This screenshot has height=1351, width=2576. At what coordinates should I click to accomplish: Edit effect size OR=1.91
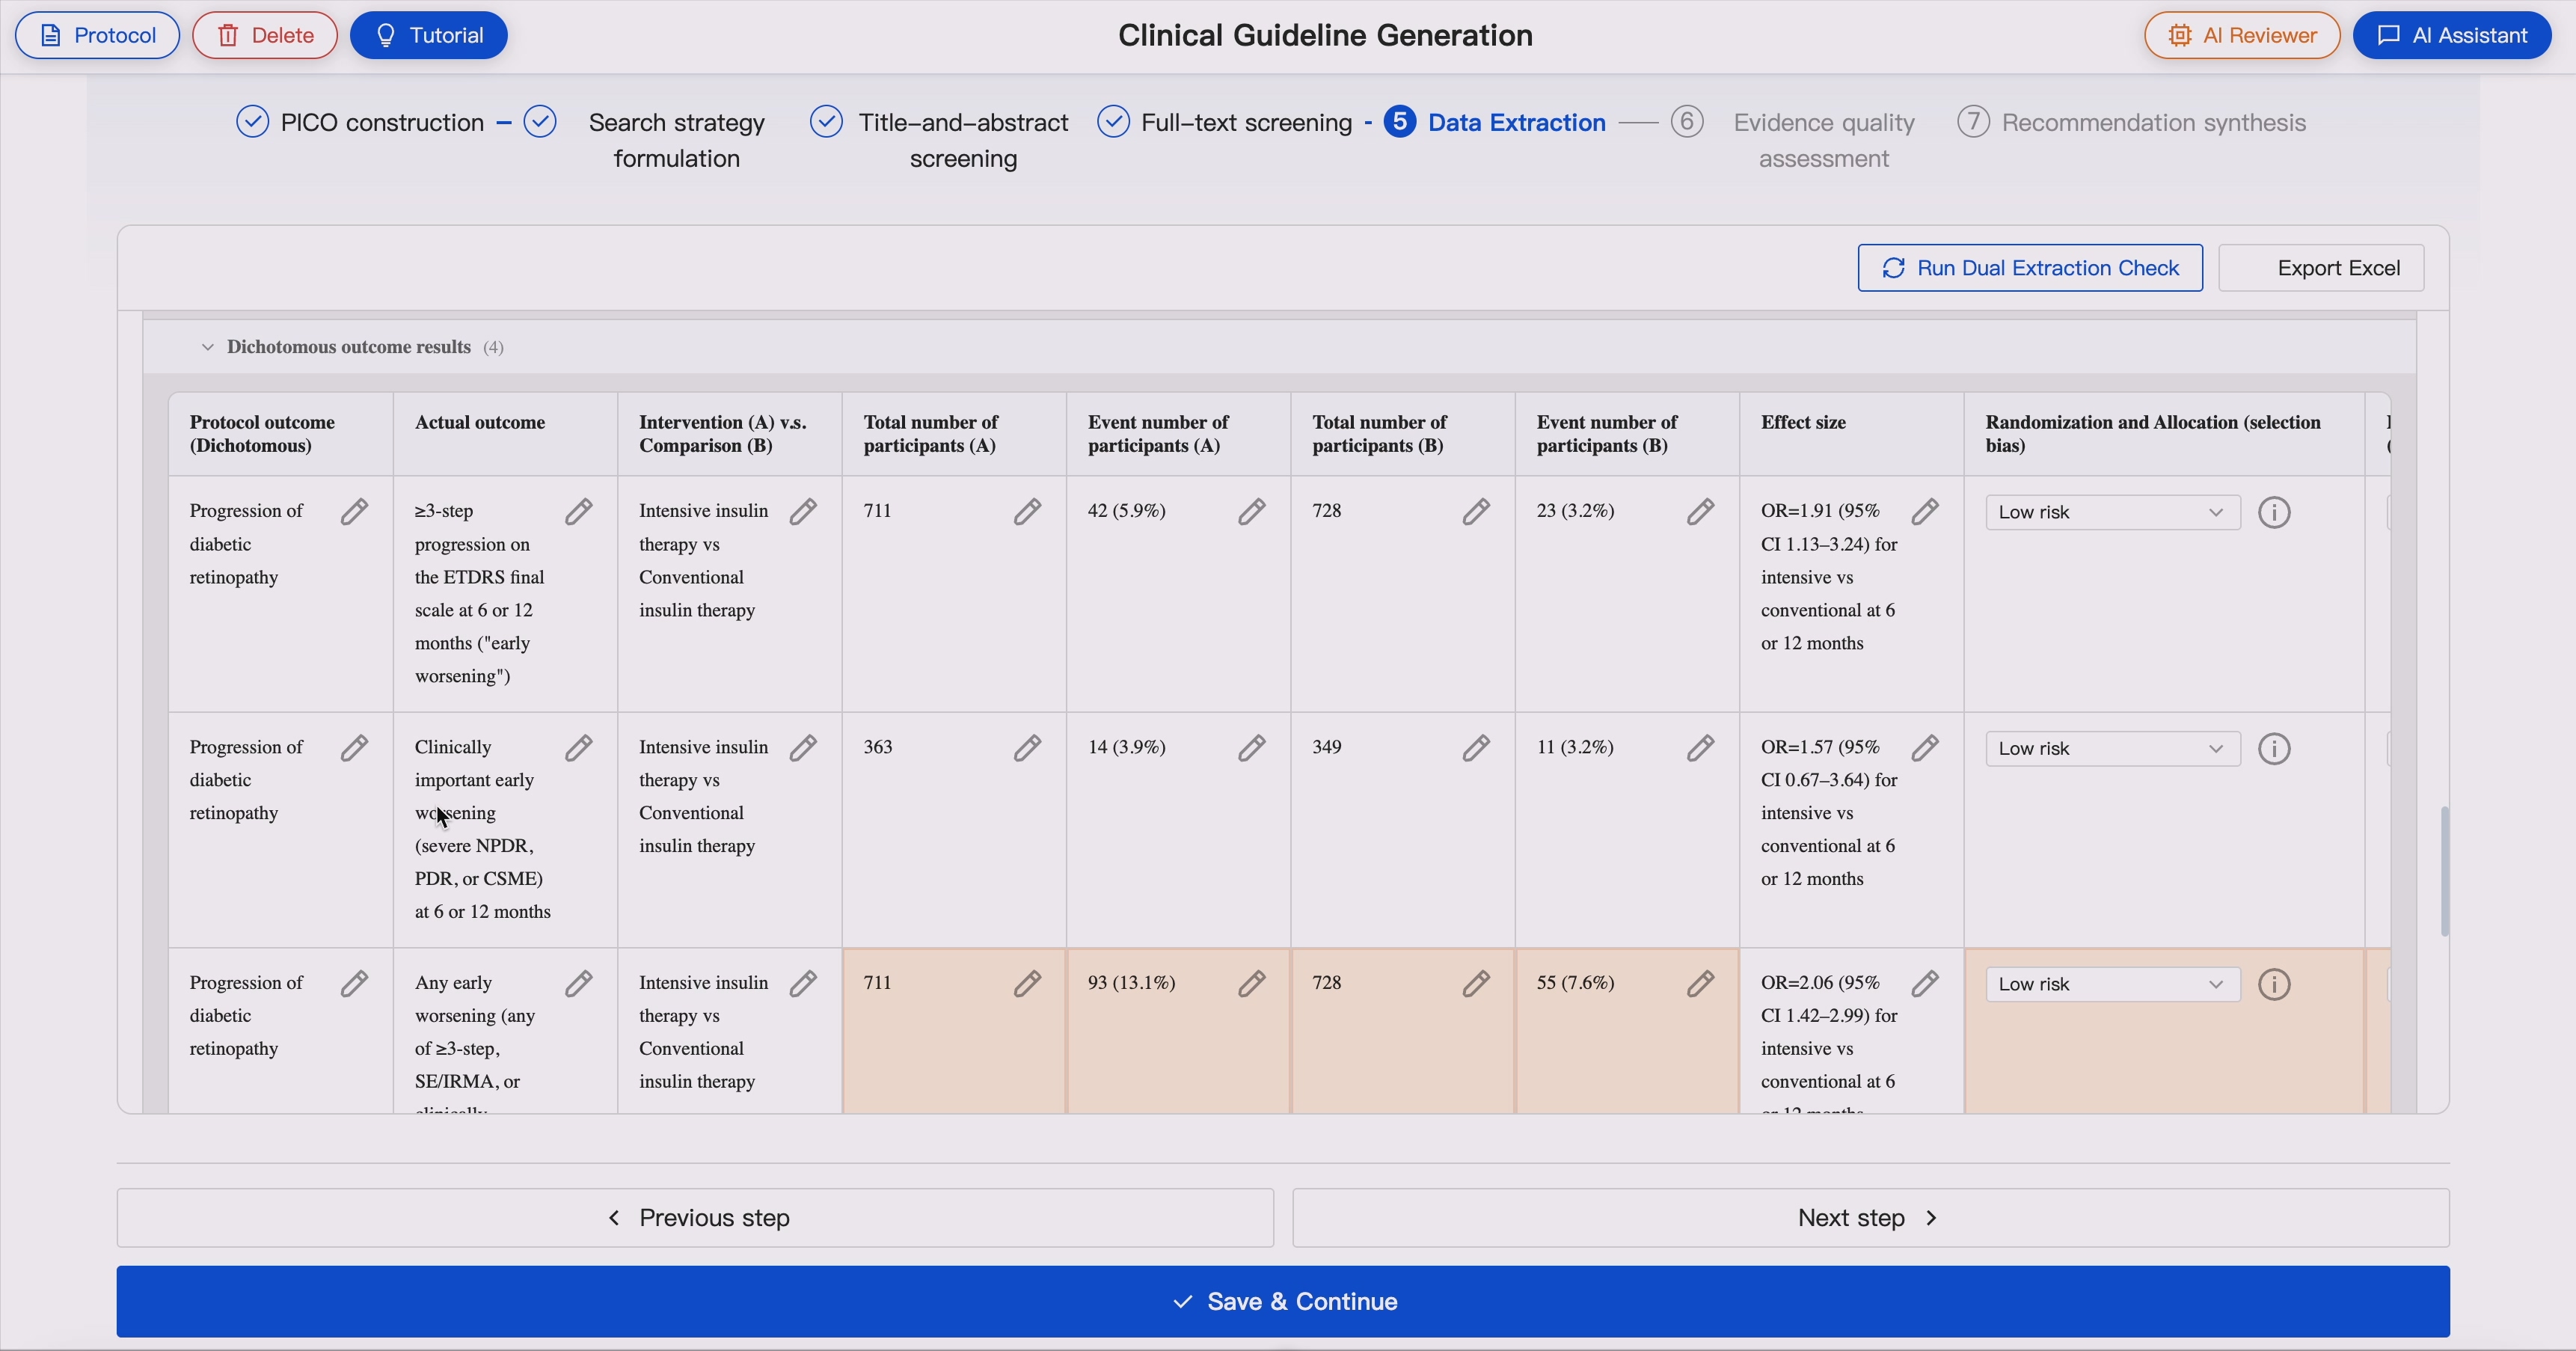tap(1925, 512)
